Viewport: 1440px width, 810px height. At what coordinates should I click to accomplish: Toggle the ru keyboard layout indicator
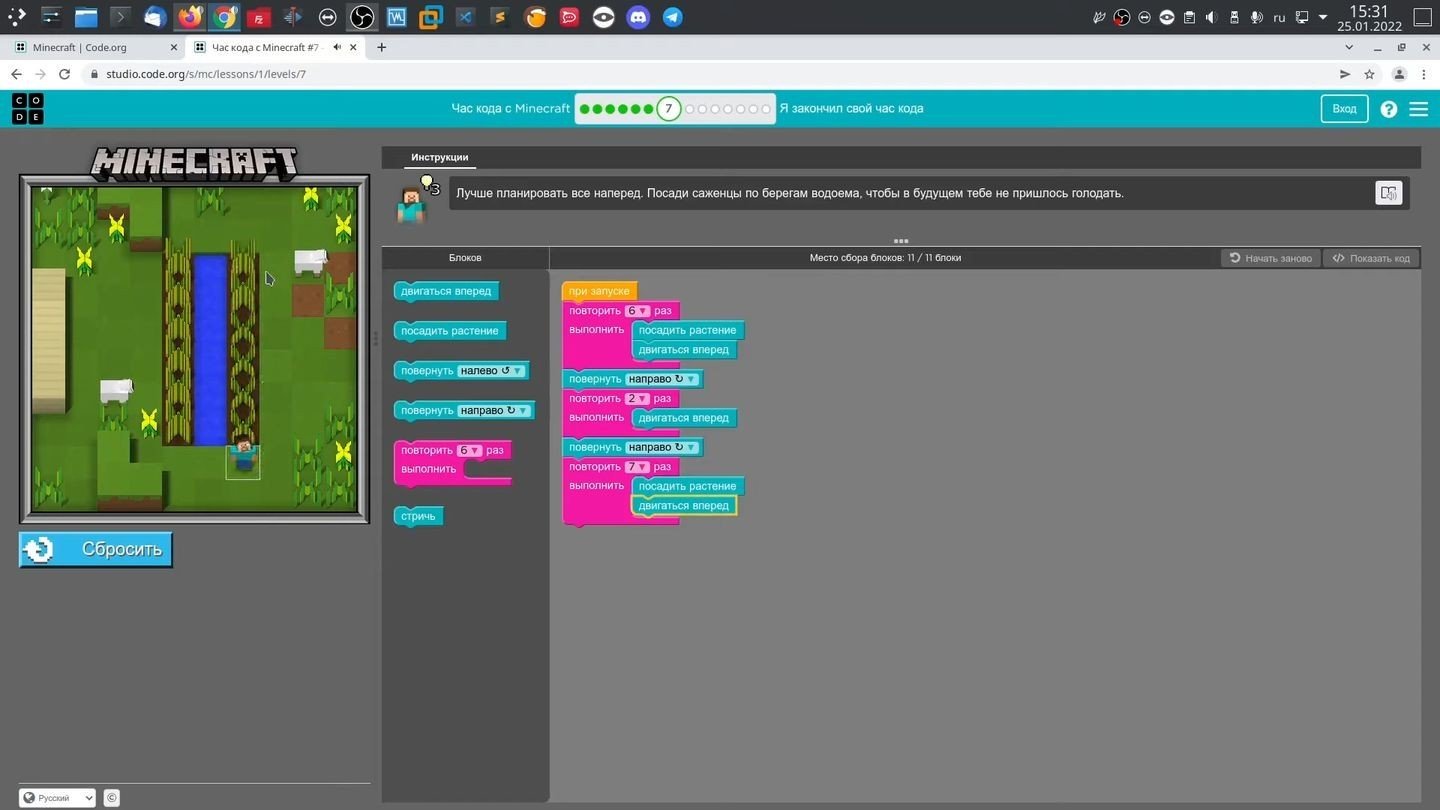pyautogui.click(x=1279, y=18)
